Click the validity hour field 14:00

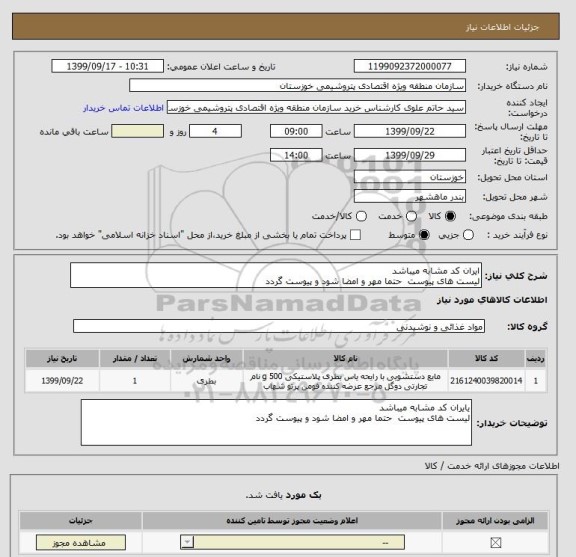point(296,155)
